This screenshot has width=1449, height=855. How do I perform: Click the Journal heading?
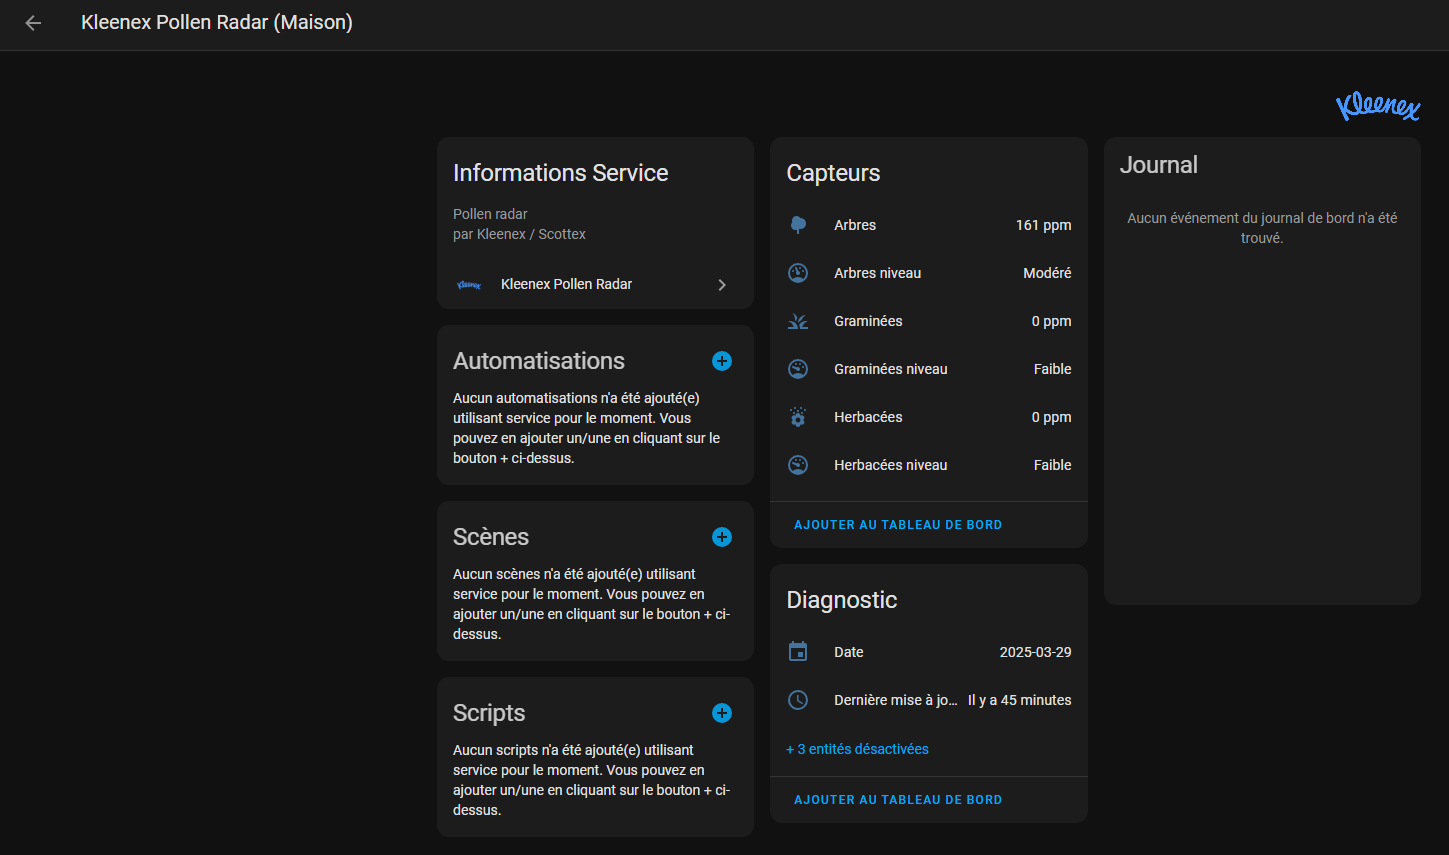(1158, 165)
